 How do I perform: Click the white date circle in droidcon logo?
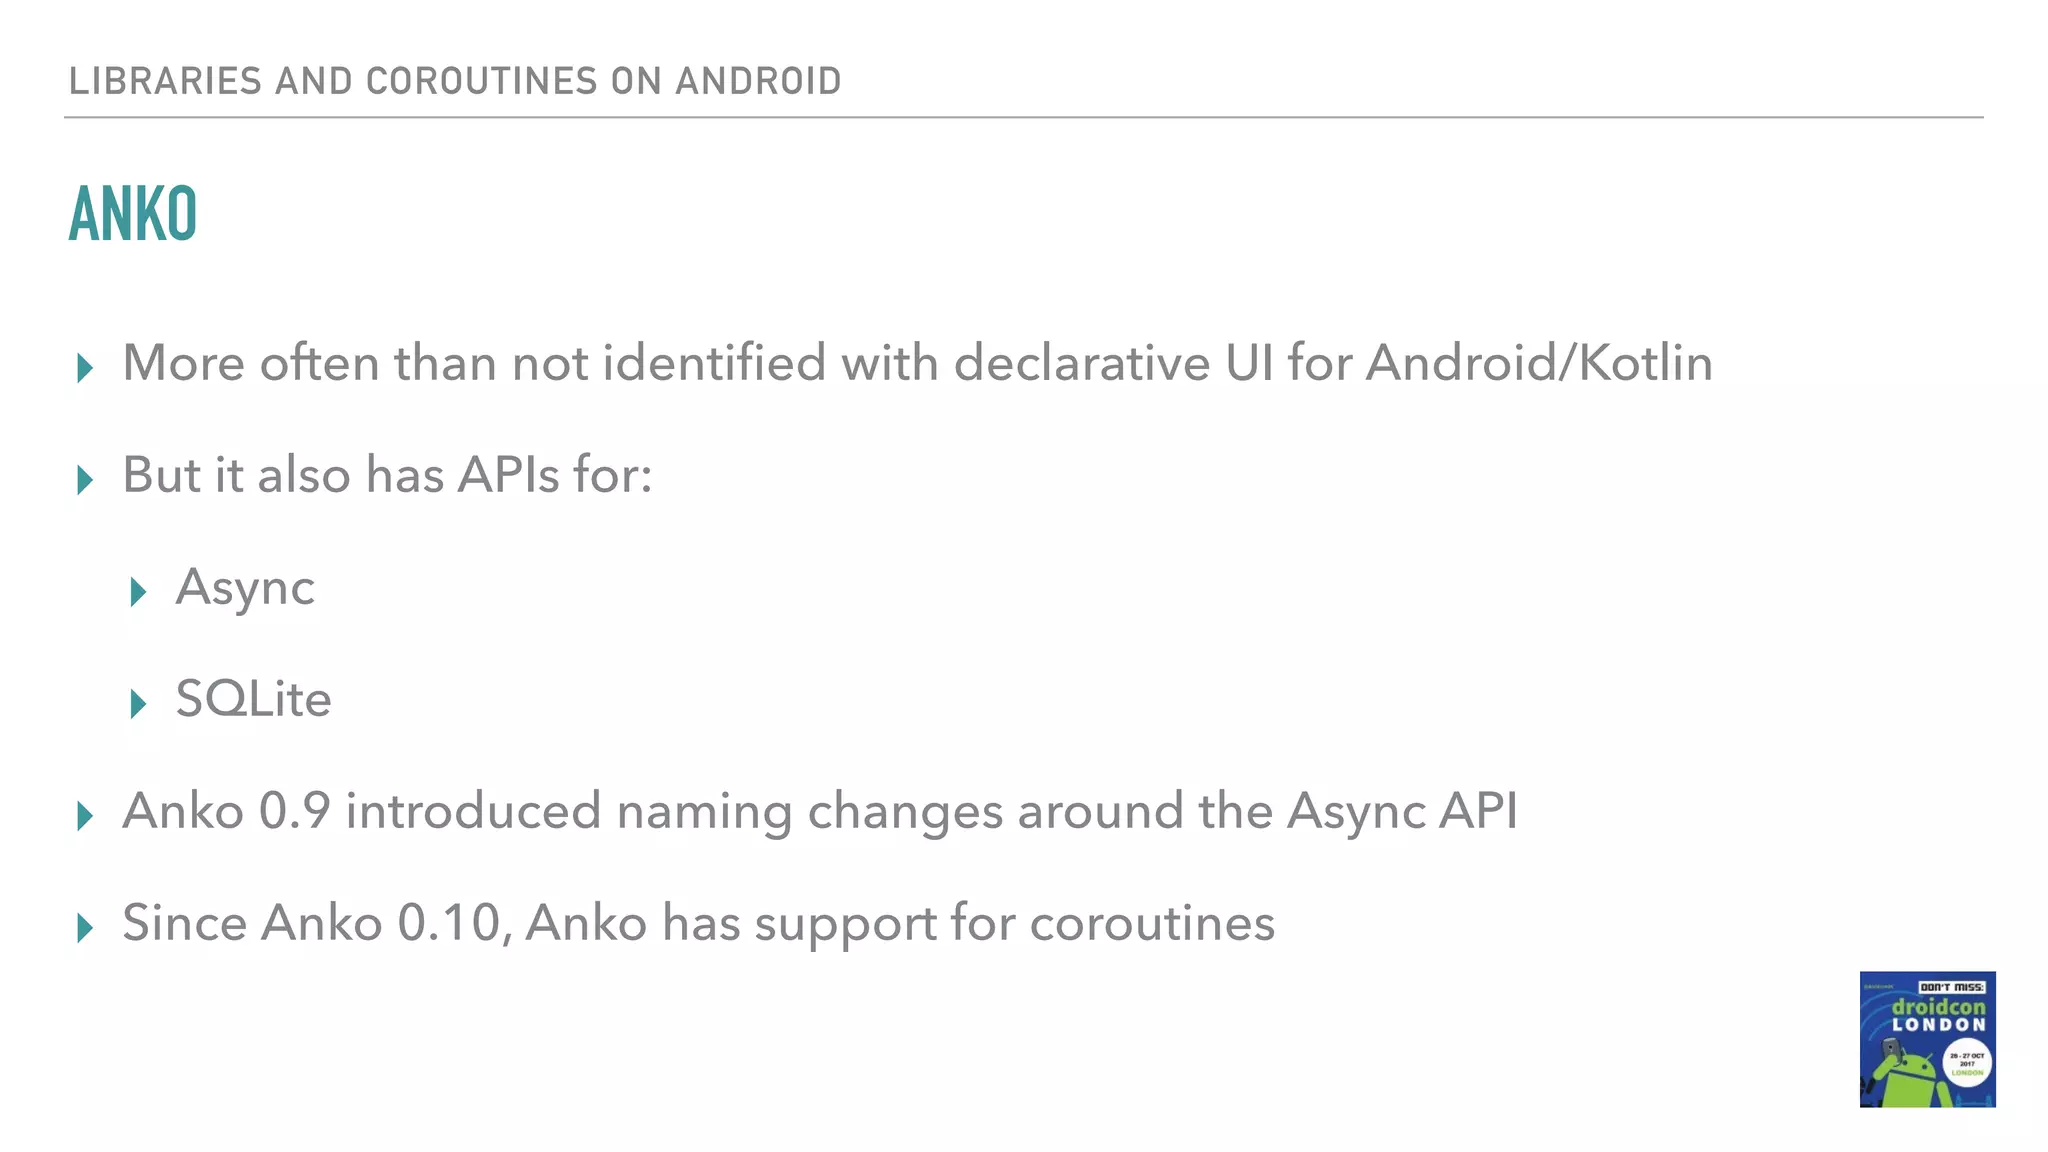pos(1967,1064)
